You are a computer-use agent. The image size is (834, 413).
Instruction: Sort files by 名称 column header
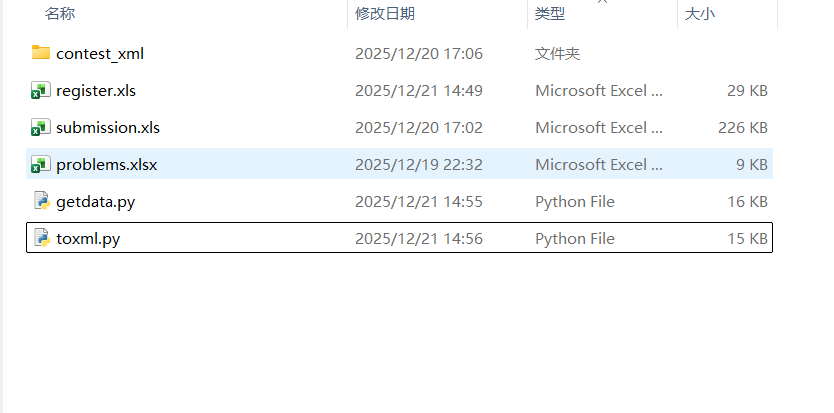pos(60,14)
